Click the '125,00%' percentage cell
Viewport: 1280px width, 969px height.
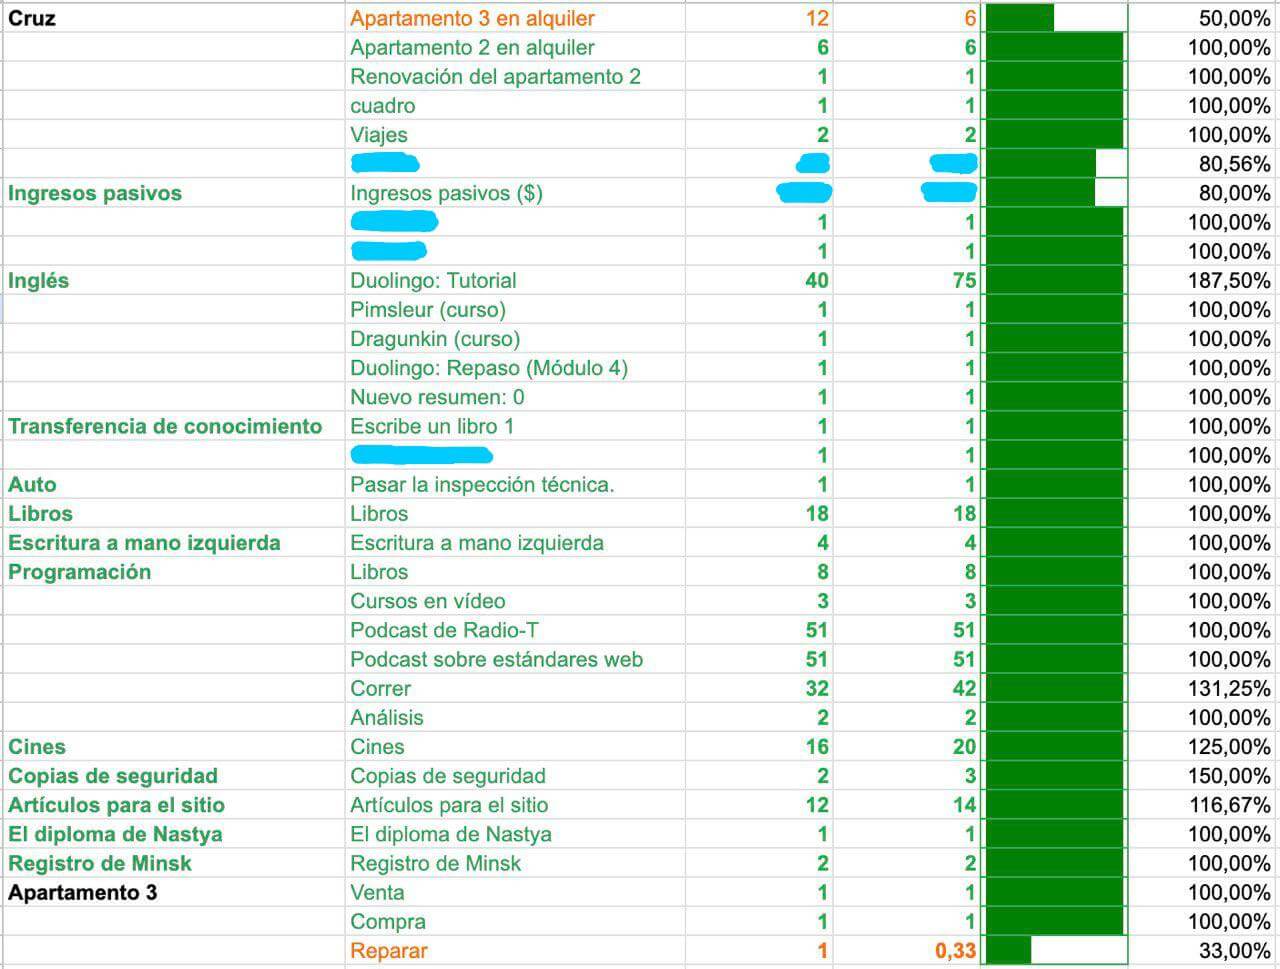tap(1203, 746)
